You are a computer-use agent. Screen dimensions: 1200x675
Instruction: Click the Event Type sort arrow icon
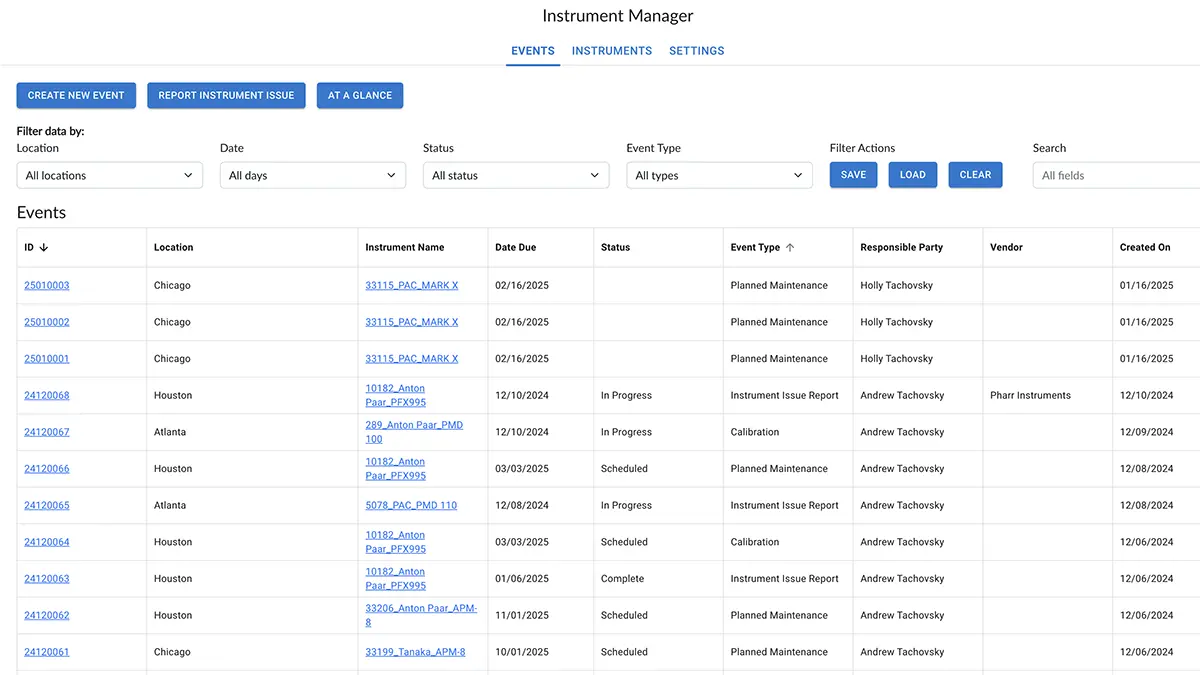click(790, 248)
